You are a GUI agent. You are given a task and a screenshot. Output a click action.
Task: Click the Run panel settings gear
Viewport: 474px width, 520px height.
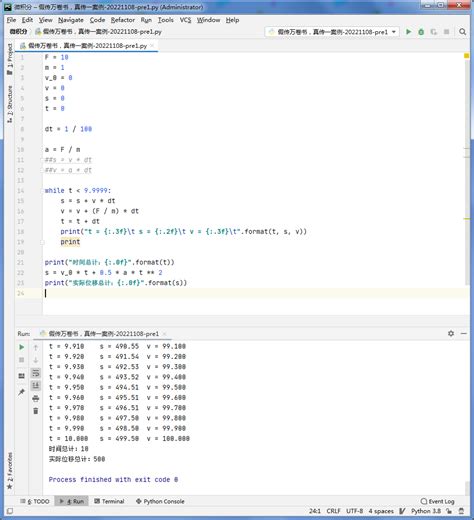(x=451, y=333)
